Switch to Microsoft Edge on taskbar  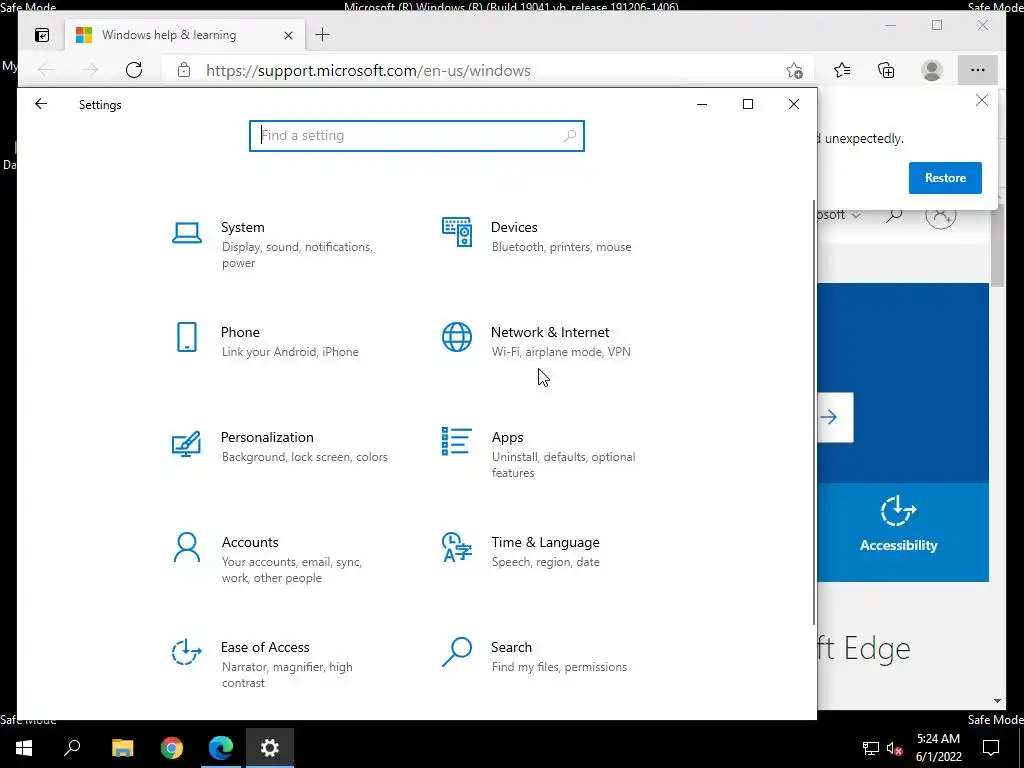tap(221, 748)
